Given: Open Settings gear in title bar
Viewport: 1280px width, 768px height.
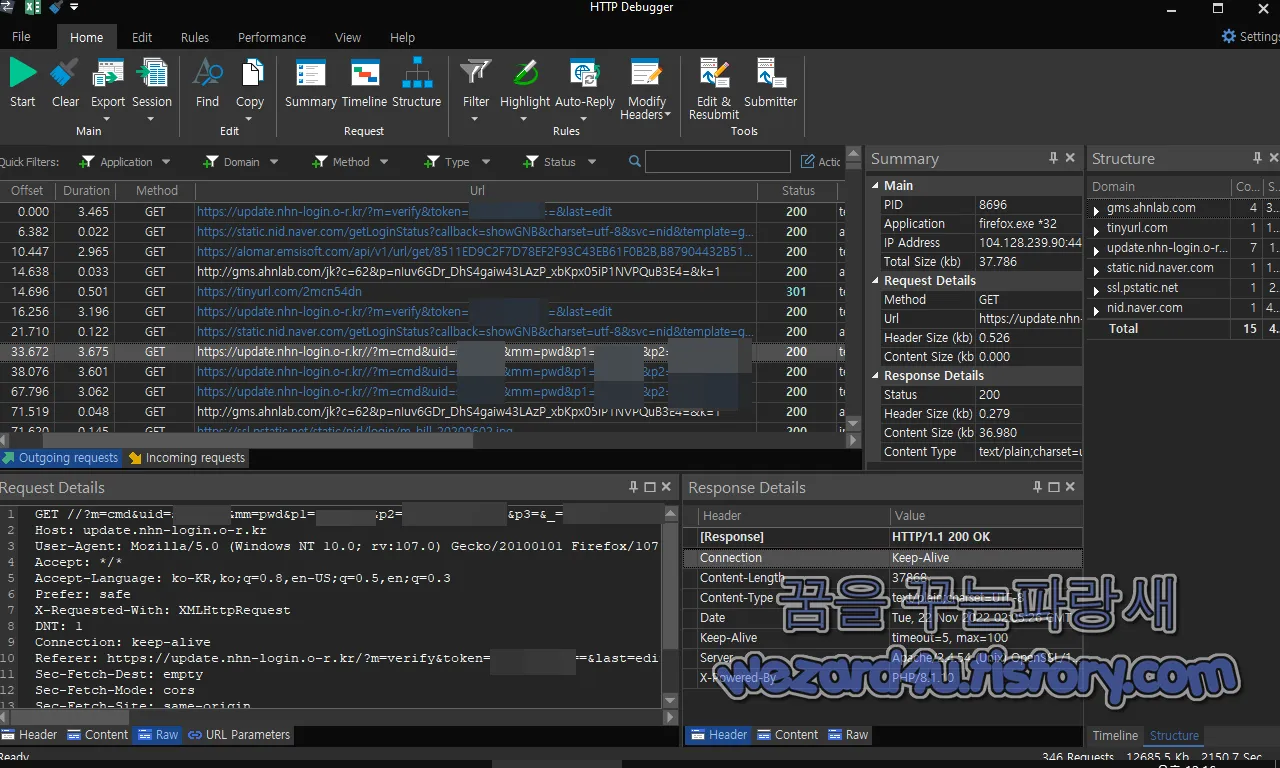Looking at the screenshot, I should [x=1229, y=36].
